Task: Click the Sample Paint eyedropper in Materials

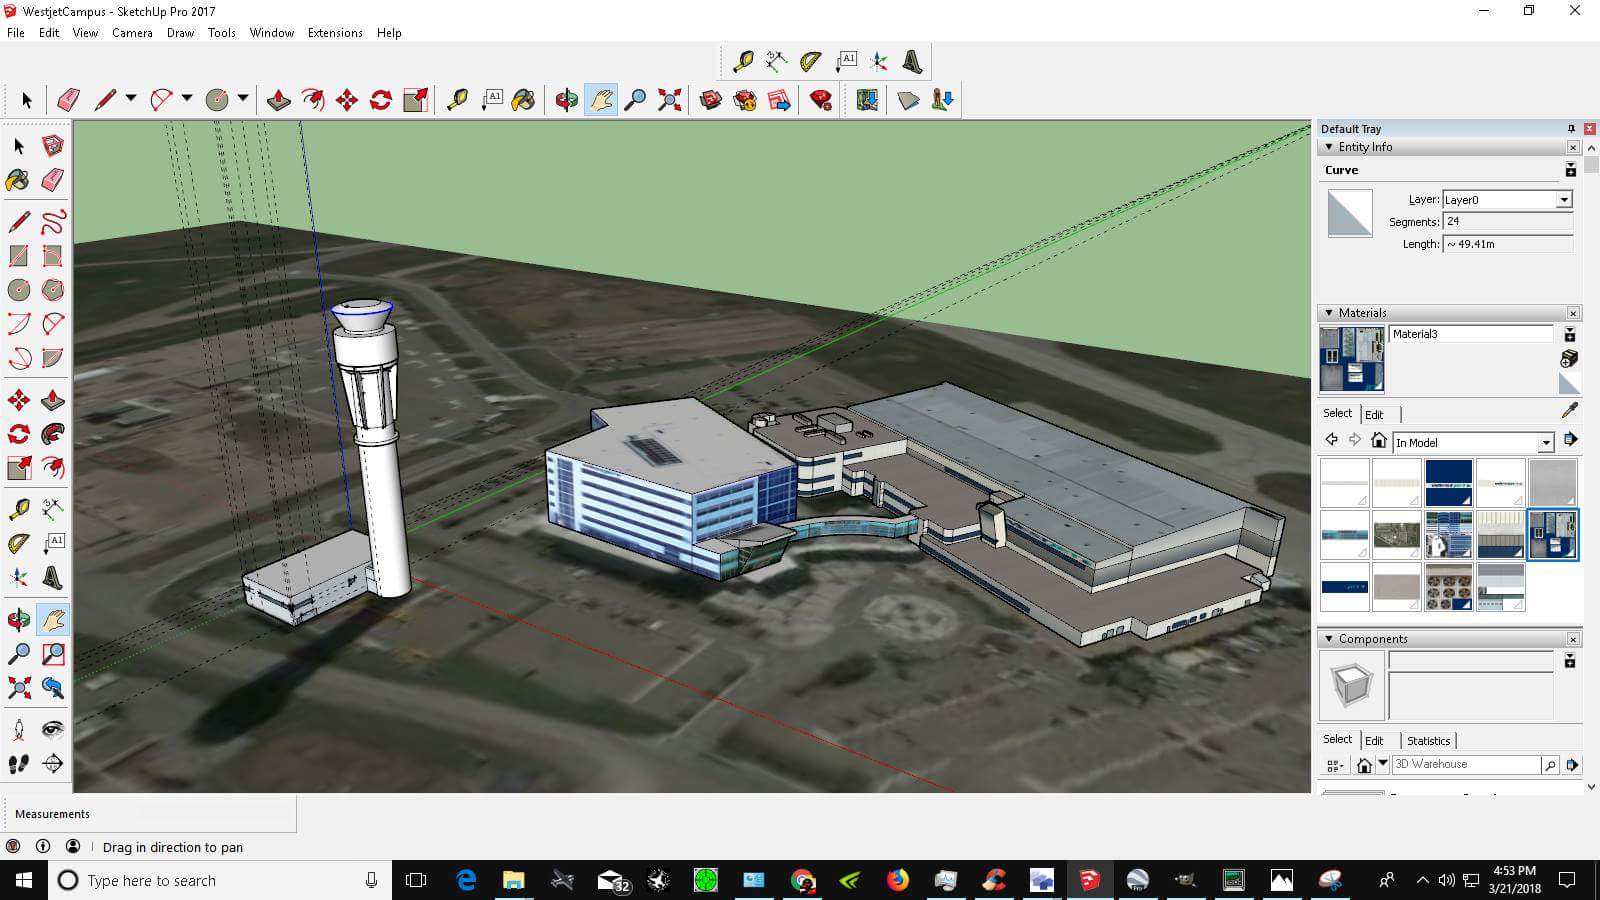Action: coord(1570,409)
